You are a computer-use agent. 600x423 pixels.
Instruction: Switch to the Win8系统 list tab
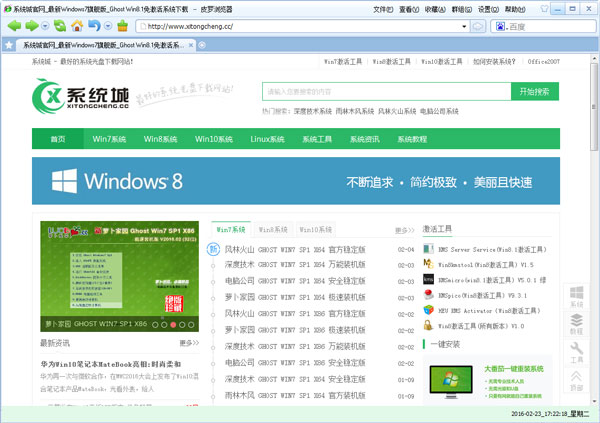273,230
